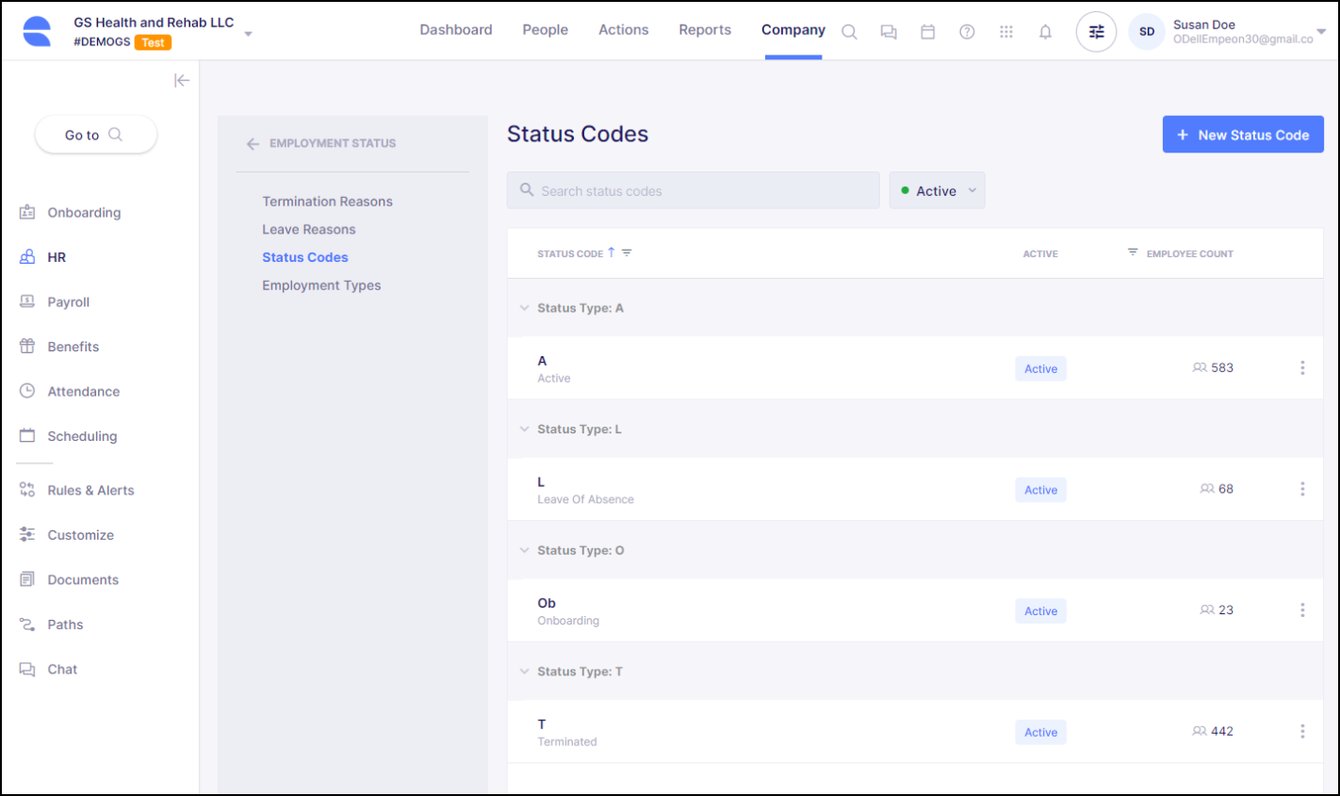Click the search status codes input field

[692, 190]
